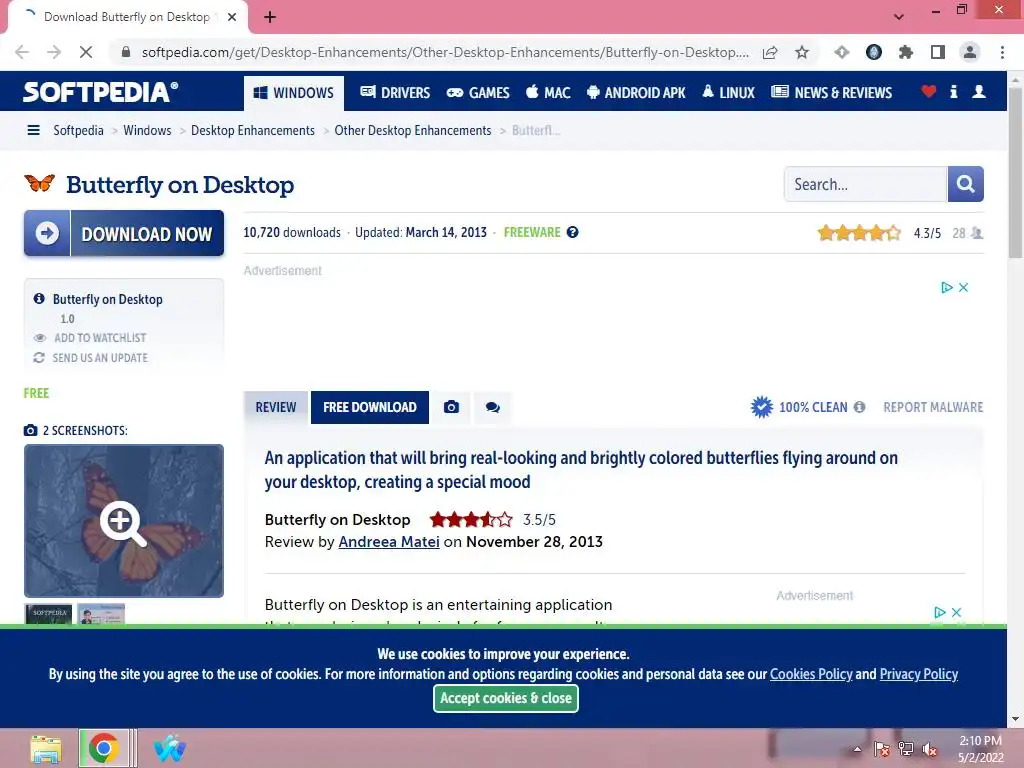This screenshot has width=1024, height=768.
Task: Open the Drivers section
Action: coord(395,93)
